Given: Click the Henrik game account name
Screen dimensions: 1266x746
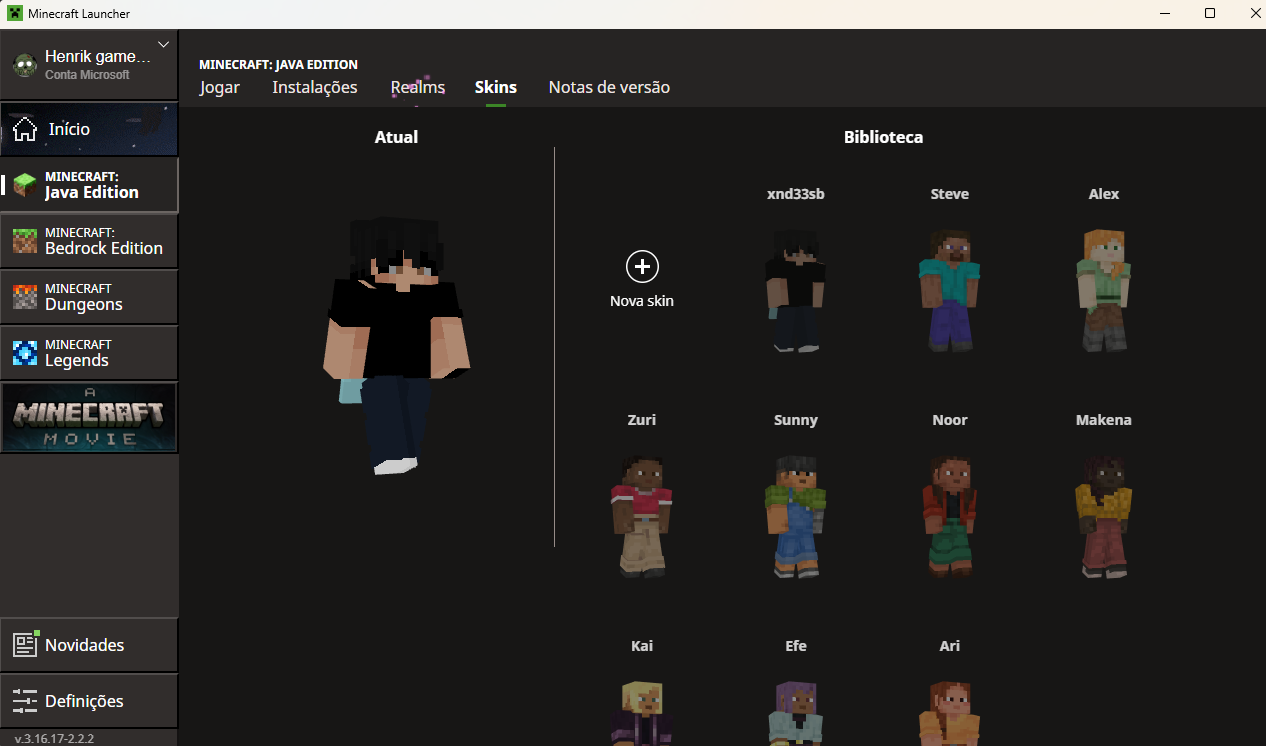Looking at the screenshot, I should [98, 57].
